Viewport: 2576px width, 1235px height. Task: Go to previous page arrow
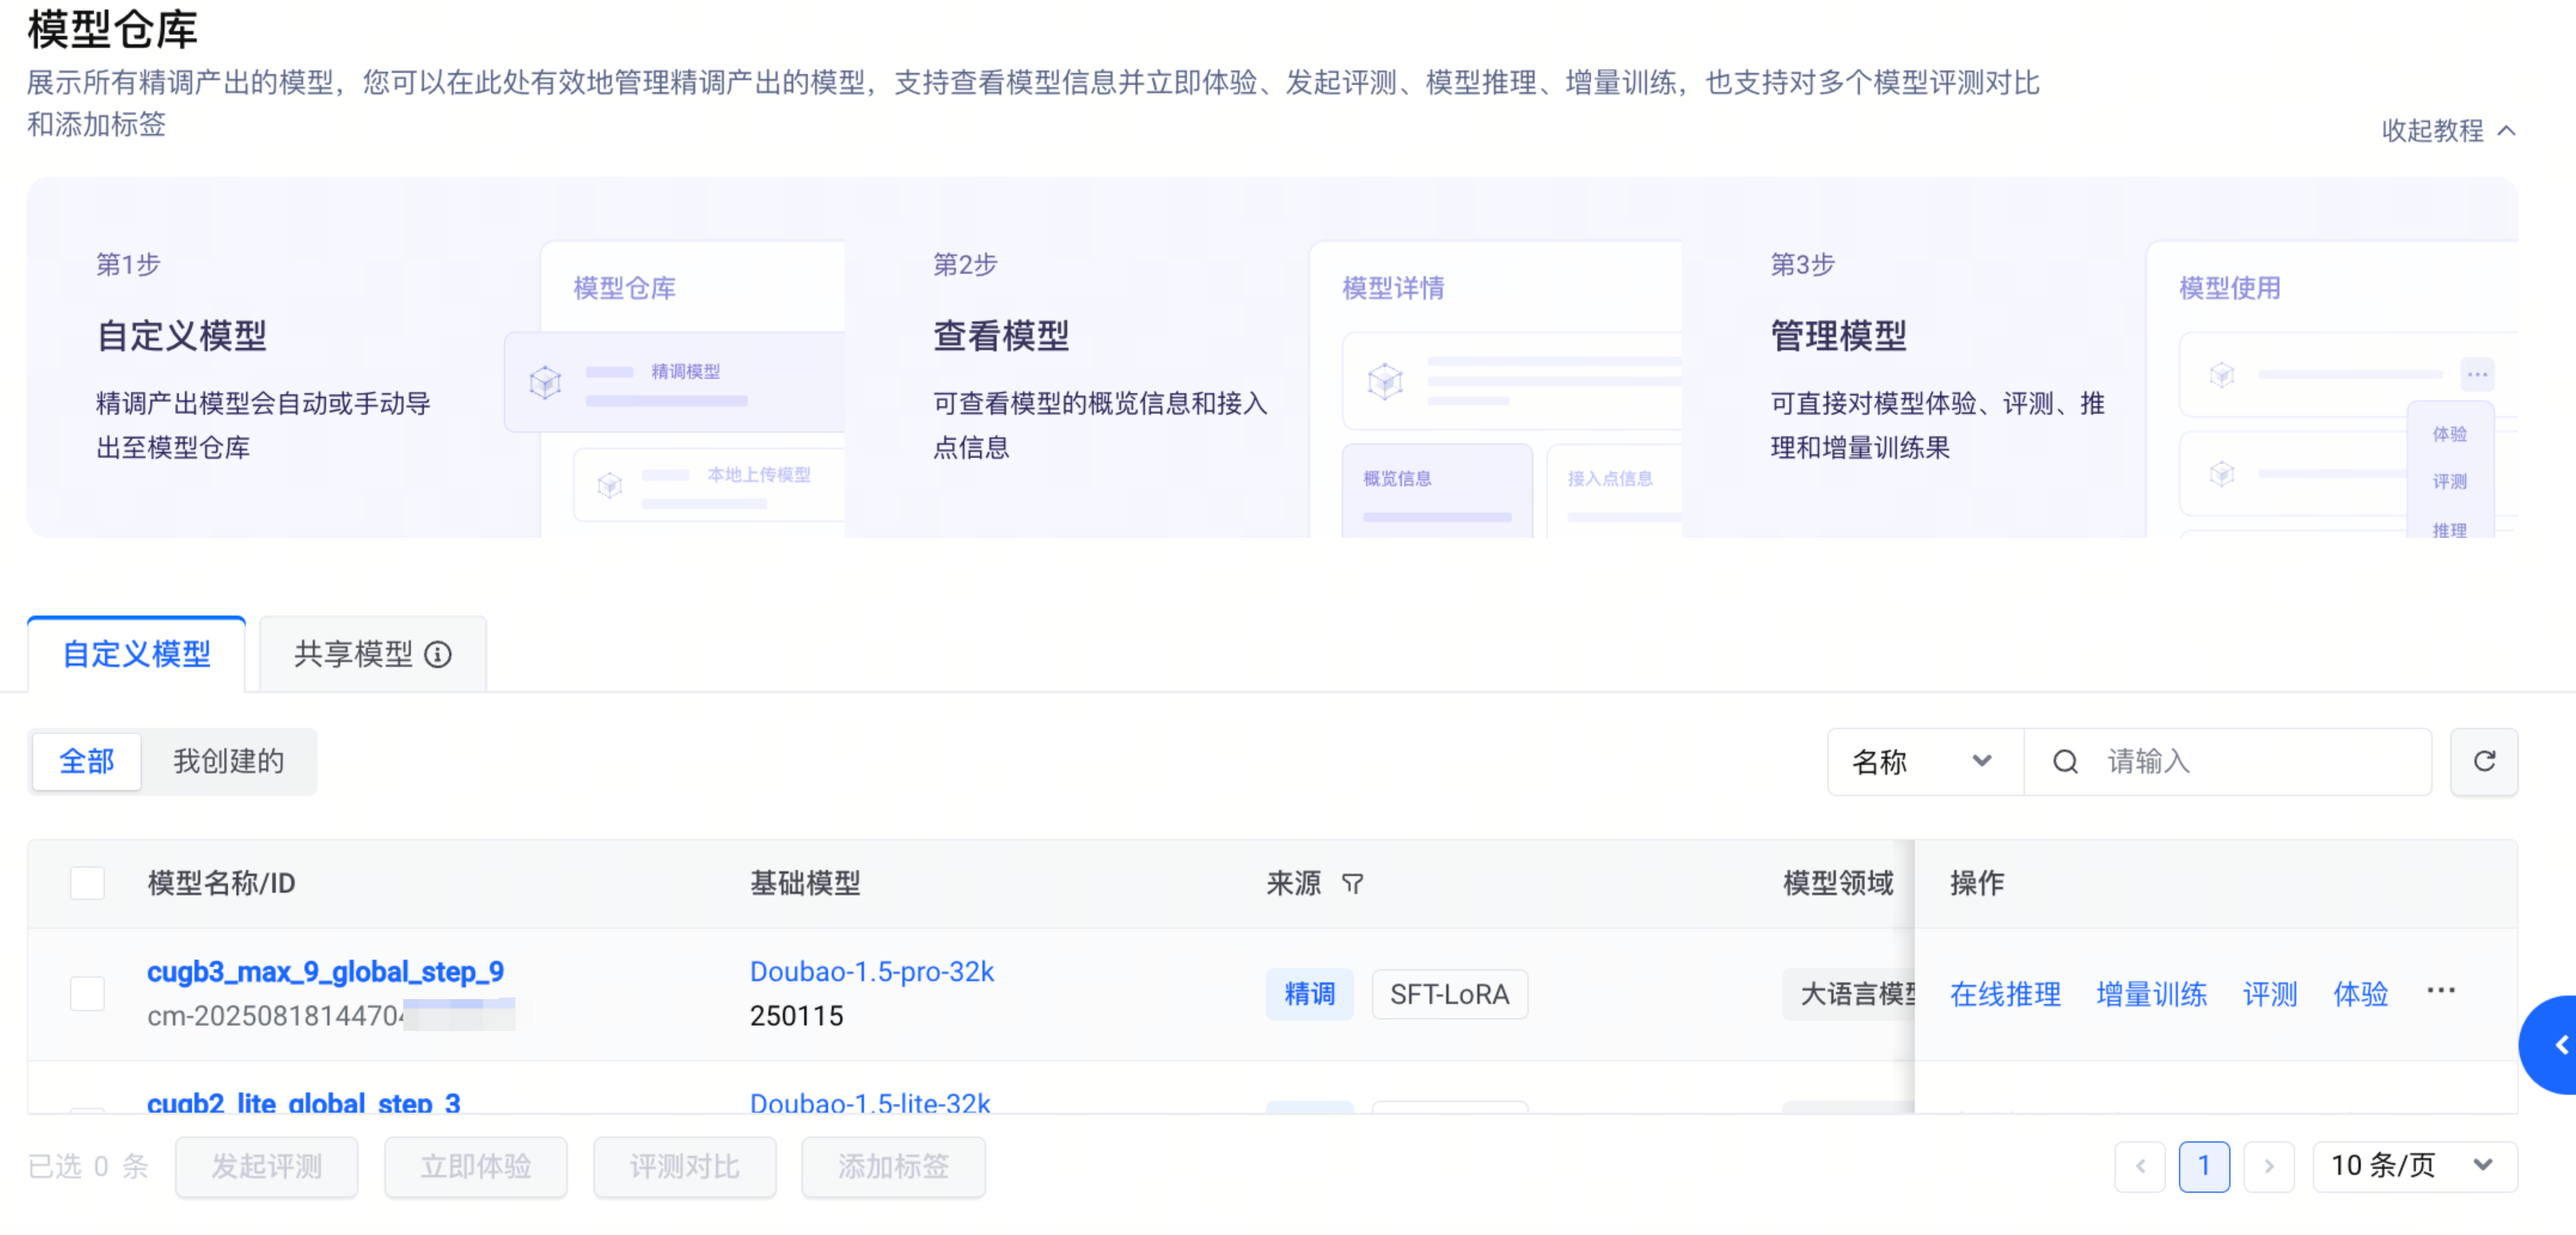coord(2140,1166)
